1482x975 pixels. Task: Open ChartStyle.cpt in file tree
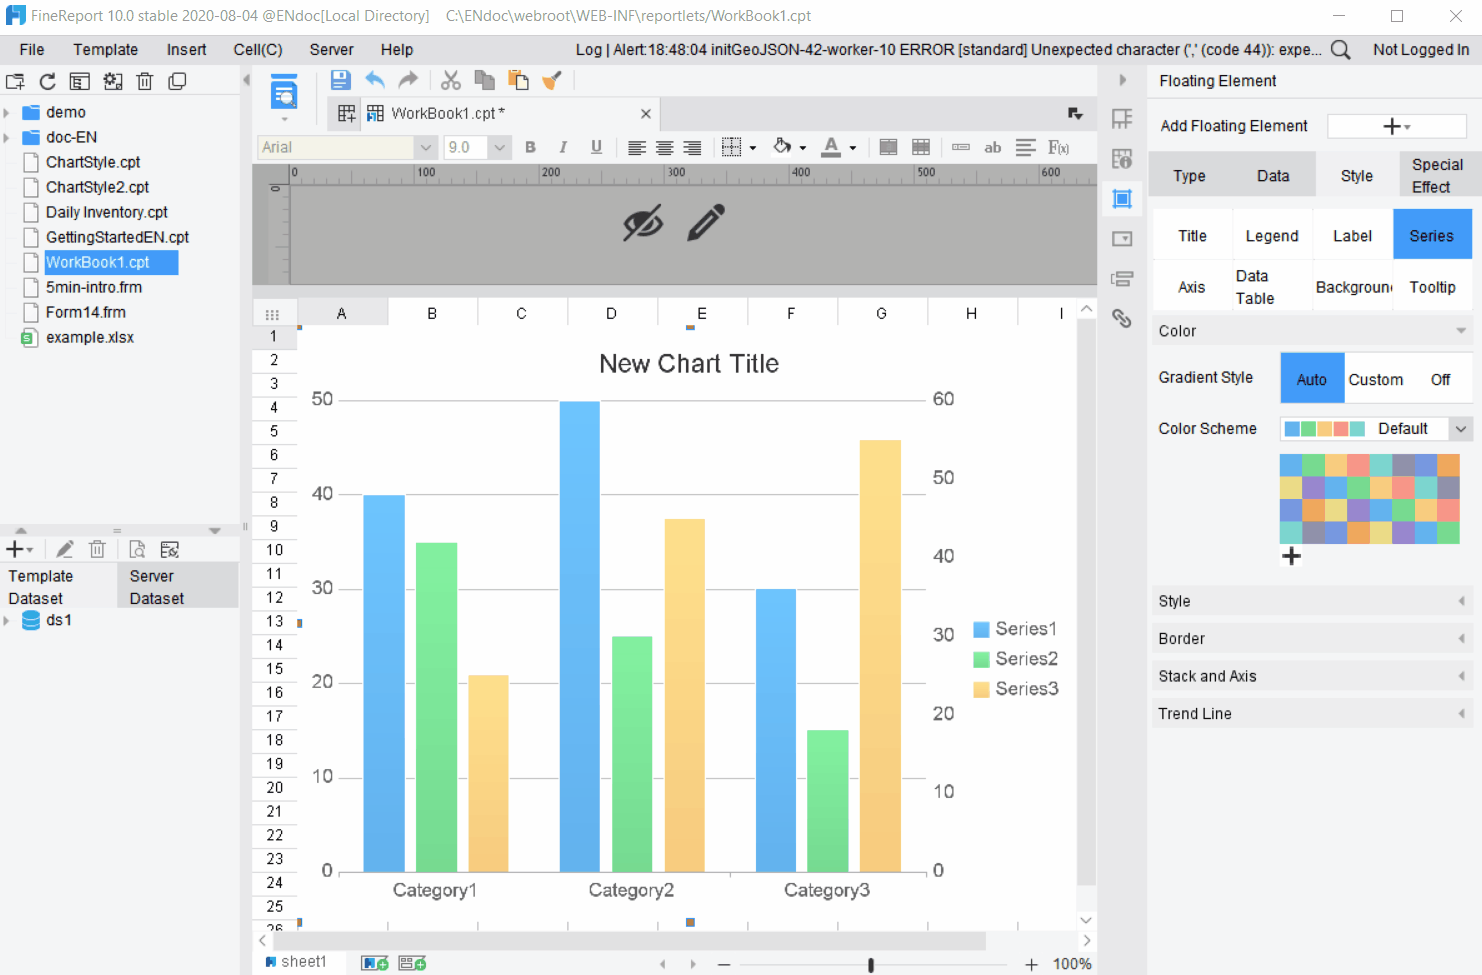(x=92, y=162)
